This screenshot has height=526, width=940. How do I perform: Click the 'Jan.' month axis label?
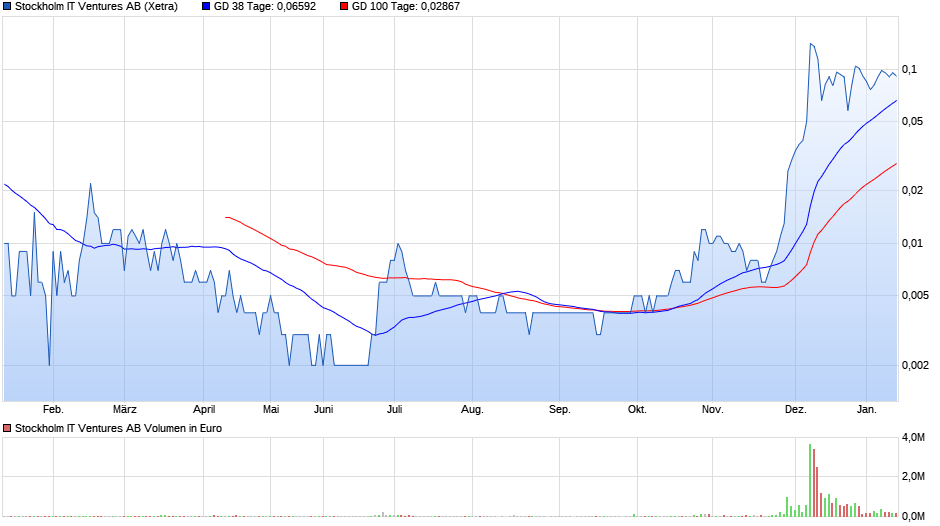pos(867,410)
